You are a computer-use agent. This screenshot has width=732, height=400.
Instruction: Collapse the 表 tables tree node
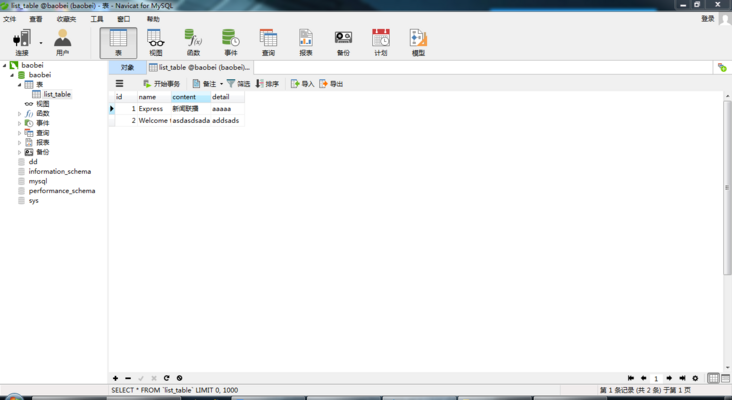[20, 85]
